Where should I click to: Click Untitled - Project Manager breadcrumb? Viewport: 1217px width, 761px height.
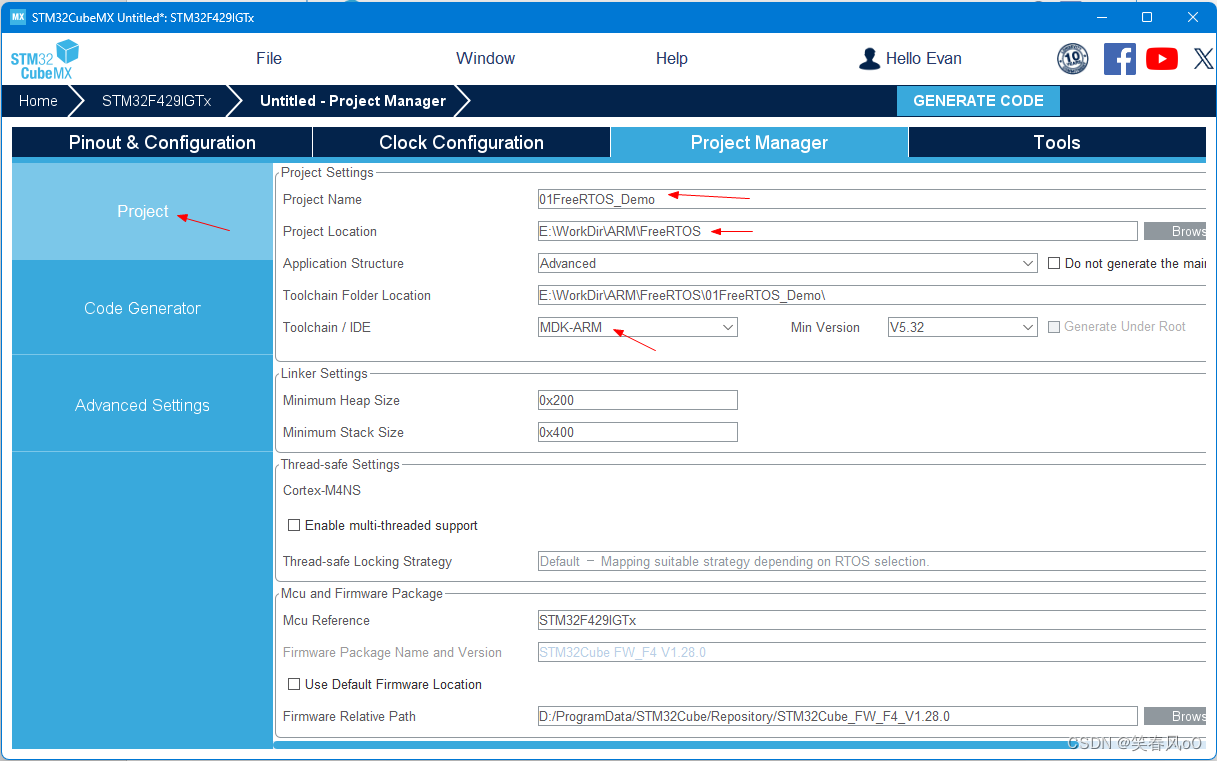[x=353, y=101]
